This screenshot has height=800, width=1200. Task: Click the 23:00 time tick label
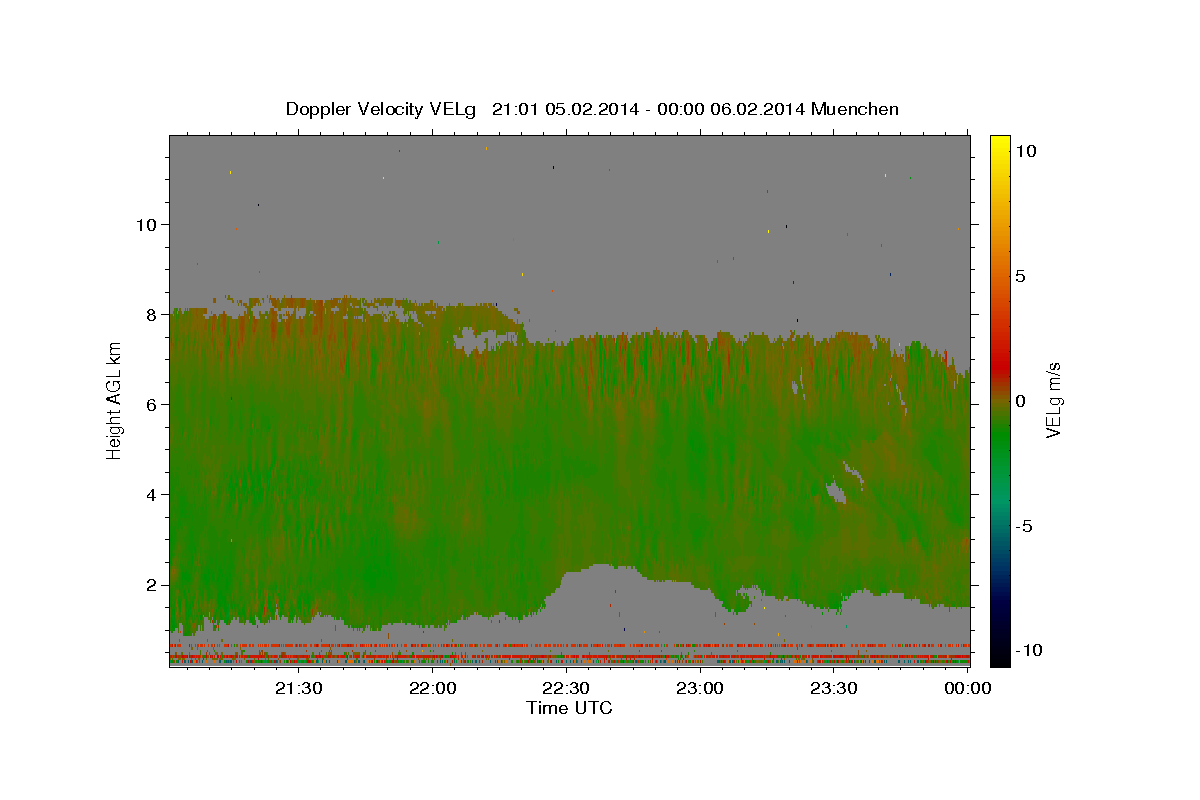[x=700, y=688]
